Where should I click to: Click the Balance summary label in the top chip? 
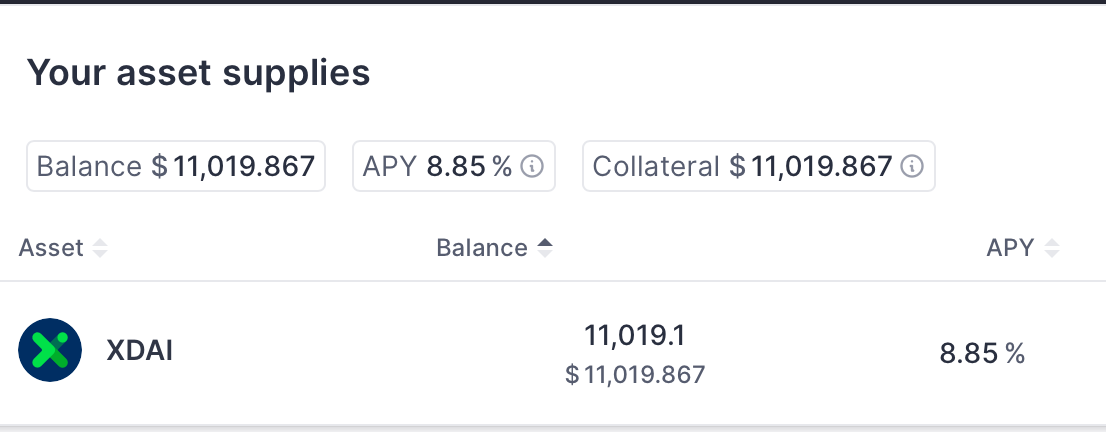pos(89,167)
